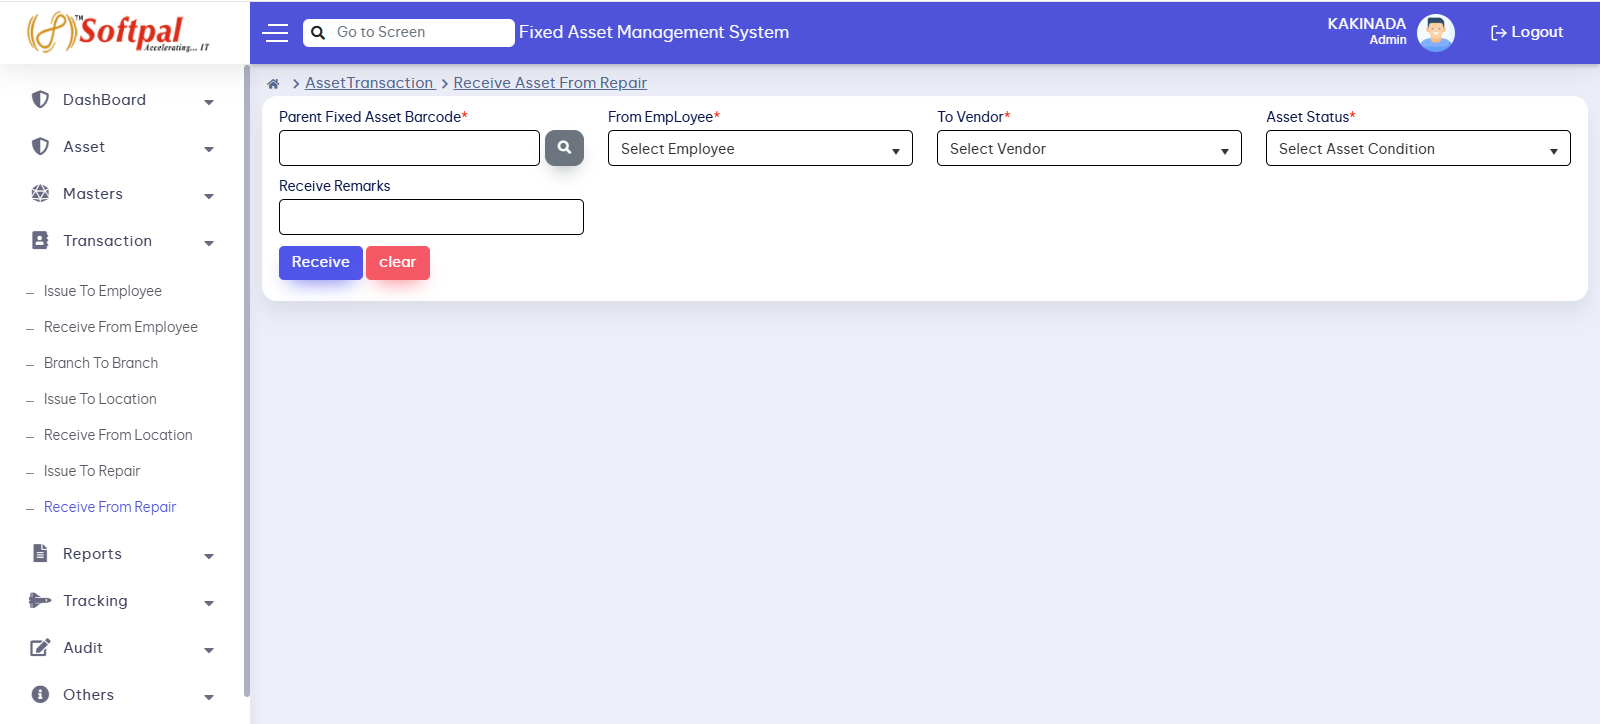The image size is (1600, 724).
Task: Click the hamburger menu icon
Action: pyautogui.click(x=275, y=33)
